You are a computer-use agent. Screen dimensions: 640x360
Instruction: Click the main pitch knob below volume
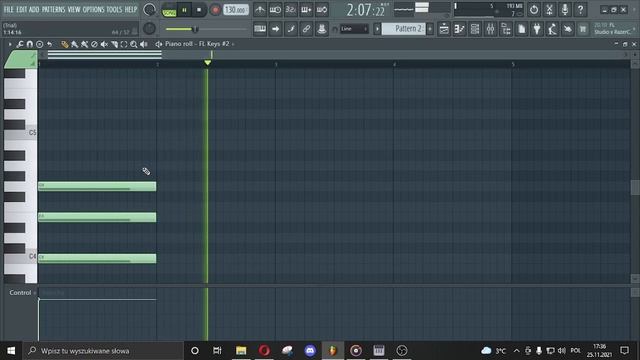tap(149, 28)
